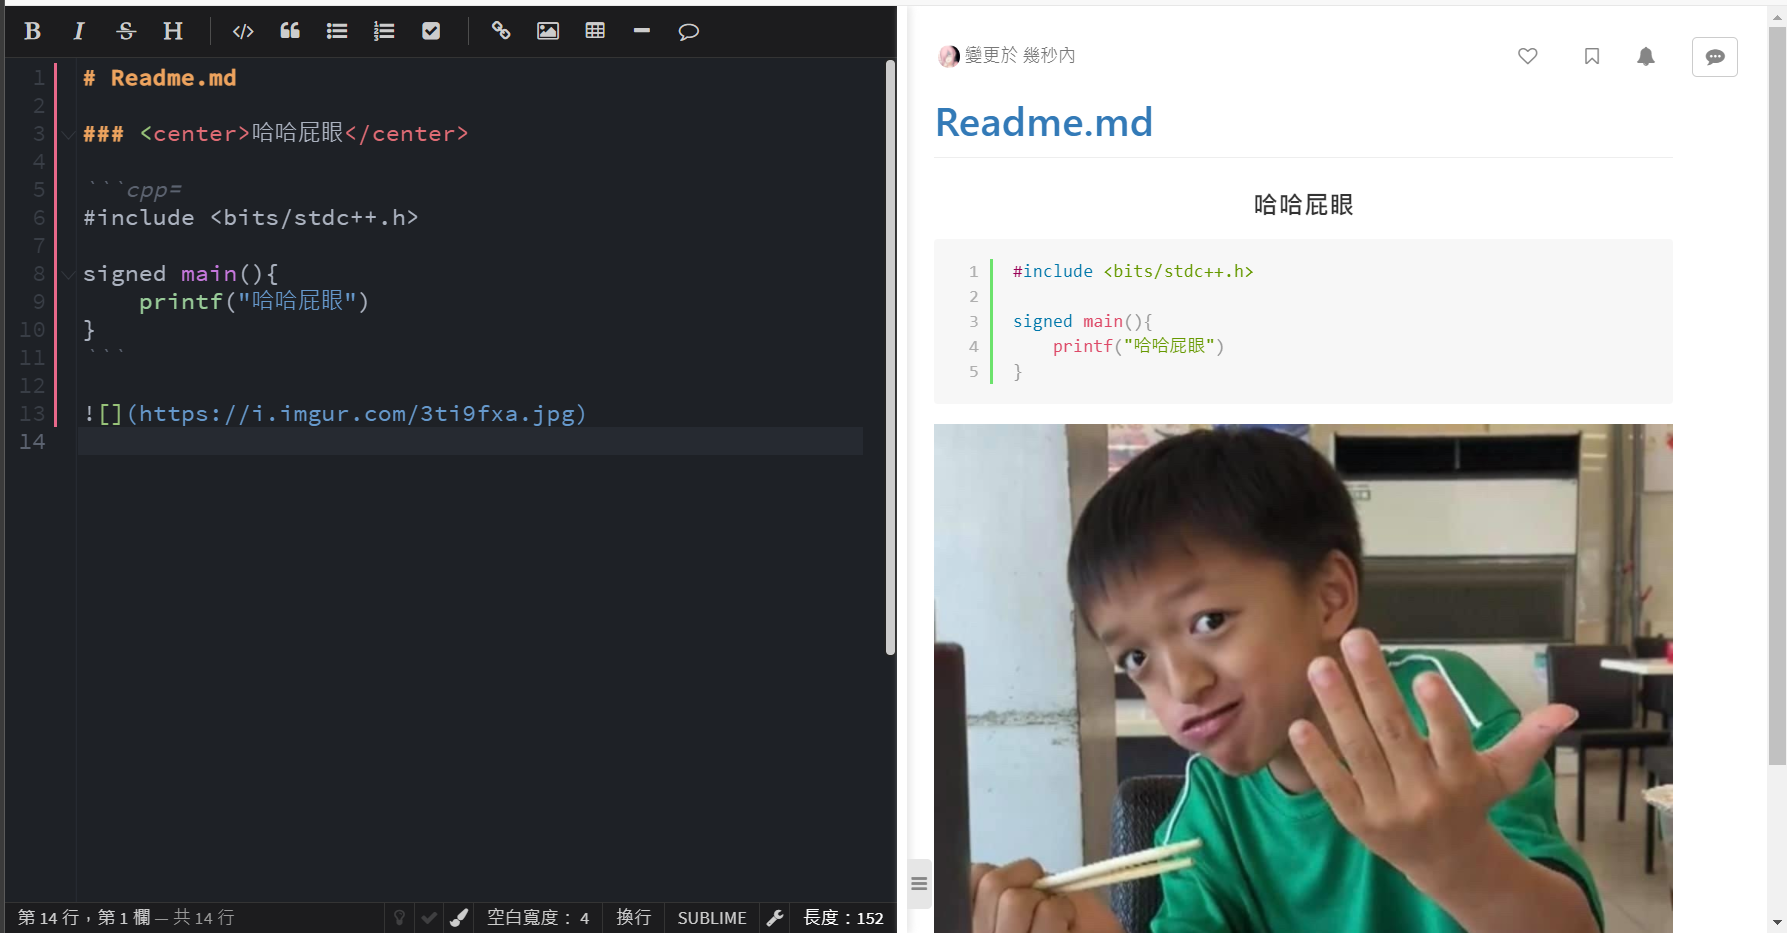1787x933 pixels.
Task: Adjust 空白寬度 indentation setting
Action: (539, 917)
